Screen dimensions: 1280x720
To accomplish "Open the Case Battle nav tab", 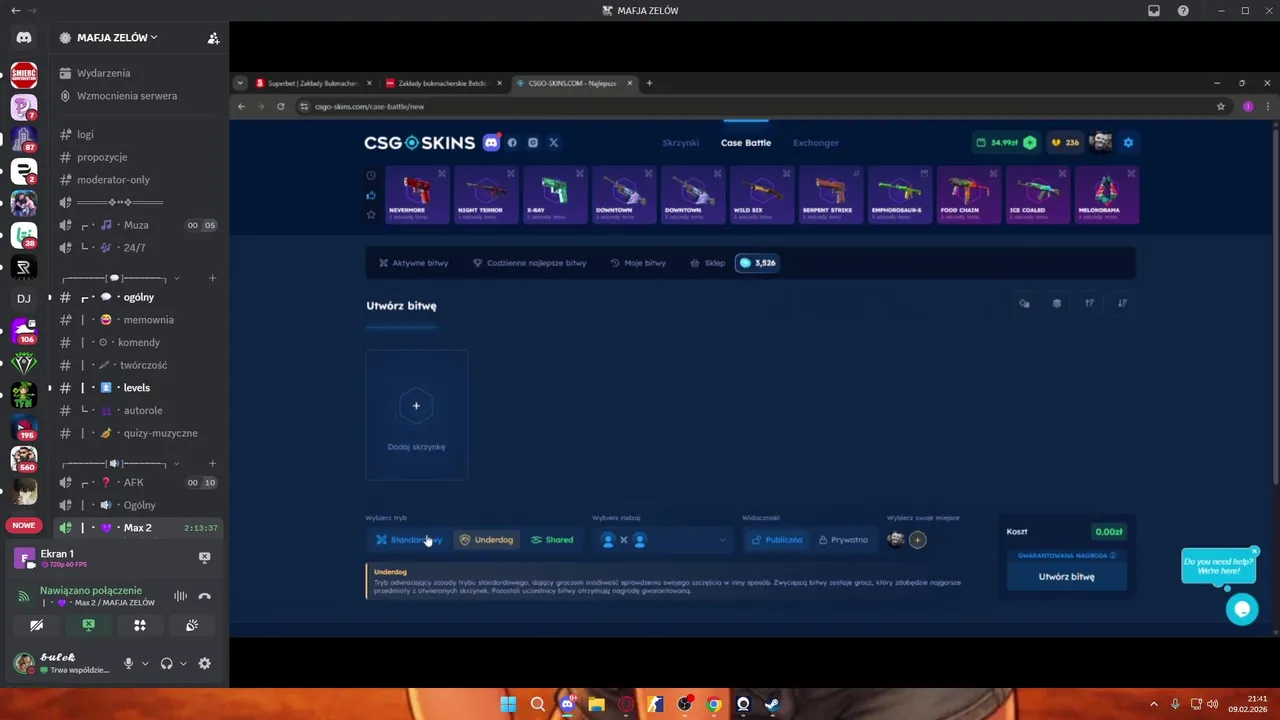I will pyautogui.click(x=746, y=143).
